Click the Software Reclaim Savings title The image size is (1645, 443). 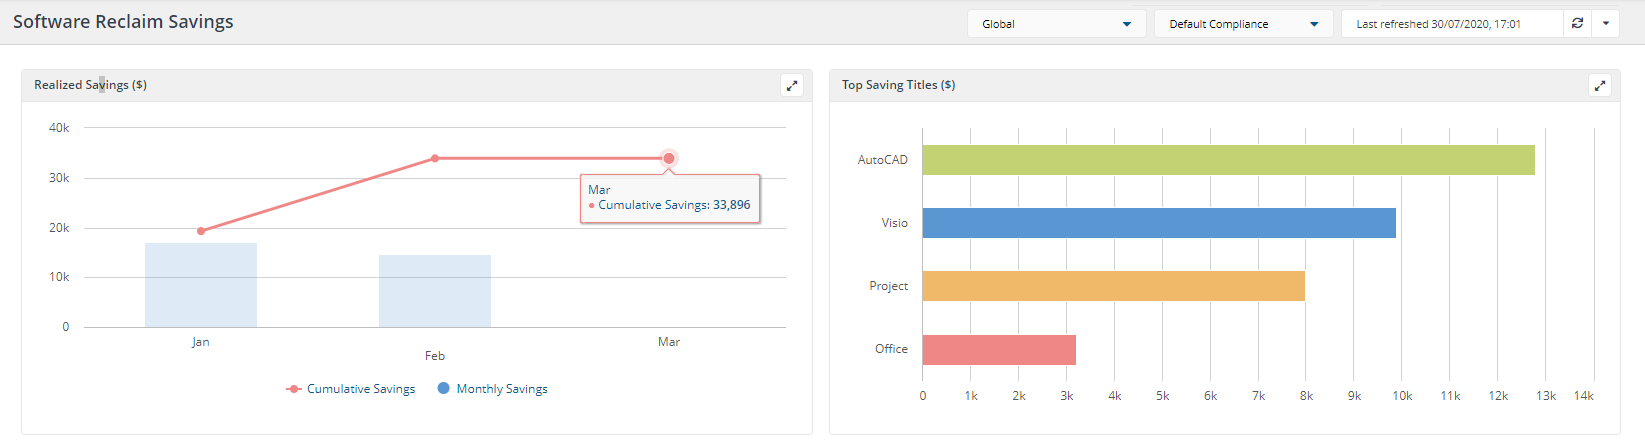tap(123, 22)
